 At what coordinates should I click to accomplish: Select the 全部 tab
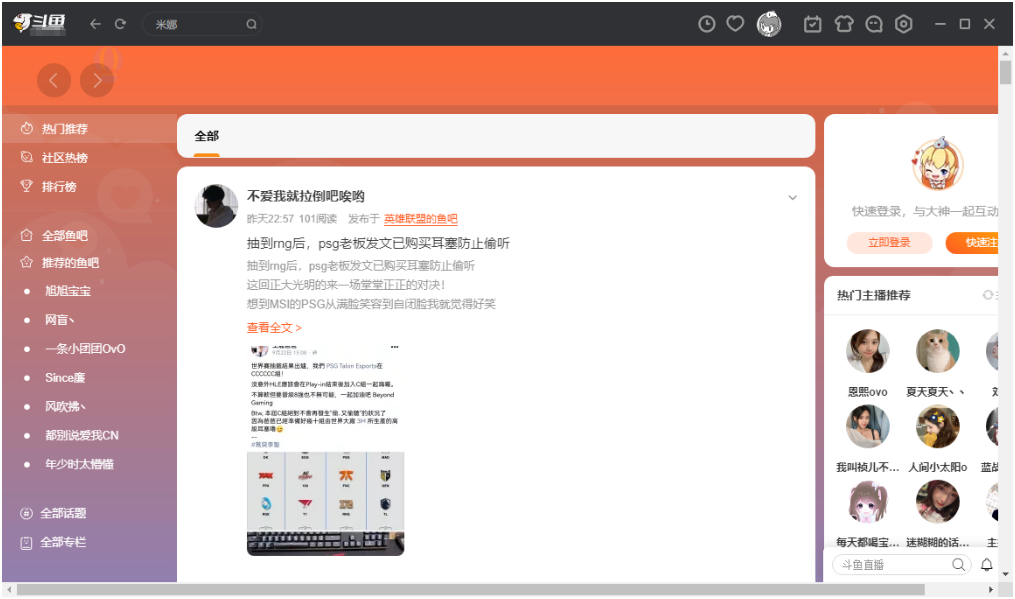click(206, 137)
